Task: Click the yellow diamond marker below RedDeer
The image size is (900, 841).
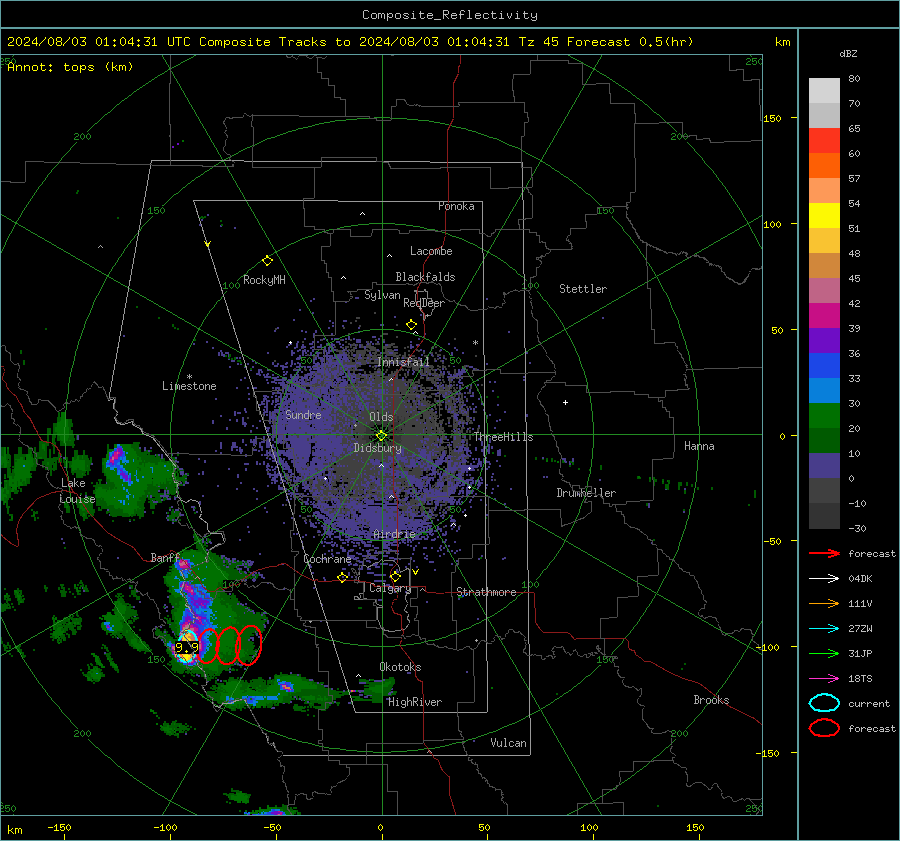Action: click(x=411, y=325)
